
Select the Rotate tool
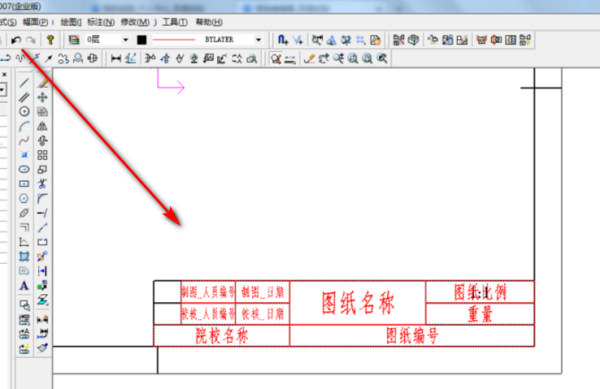click(42, 140)
